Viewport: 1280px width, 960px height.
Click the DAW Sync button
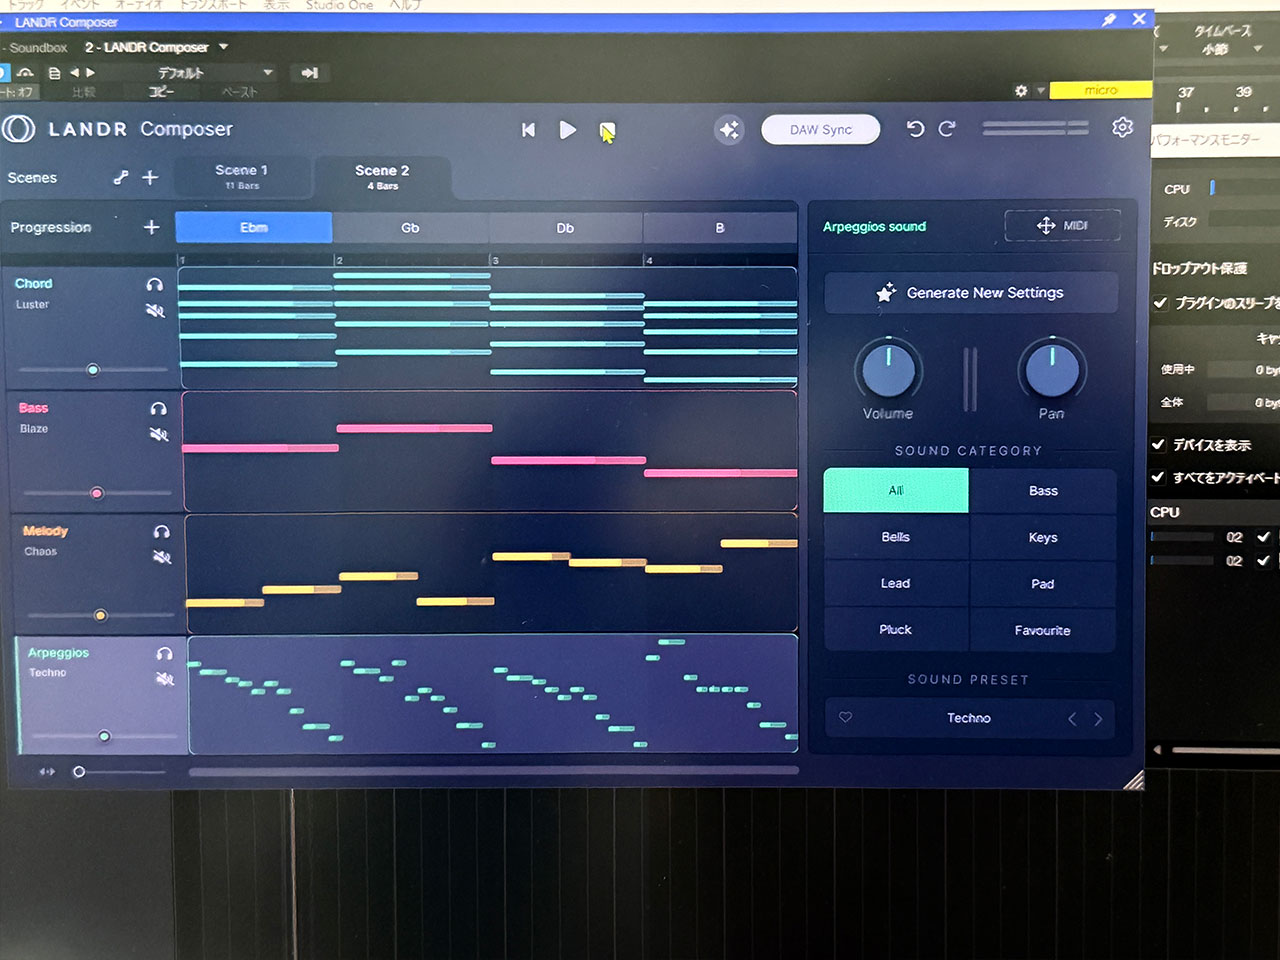[820, 130]
